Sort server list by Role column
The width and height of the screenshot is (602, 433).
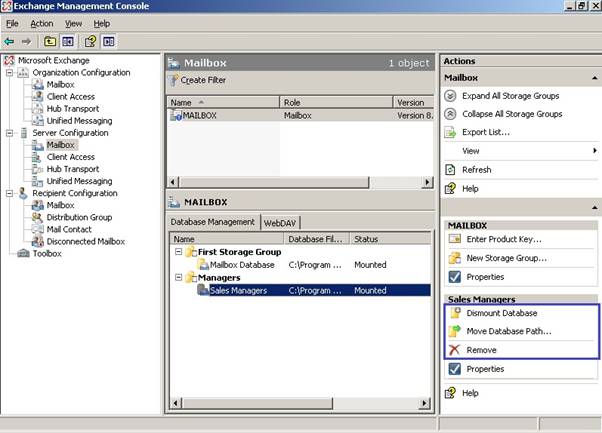(x=336, y=102)
